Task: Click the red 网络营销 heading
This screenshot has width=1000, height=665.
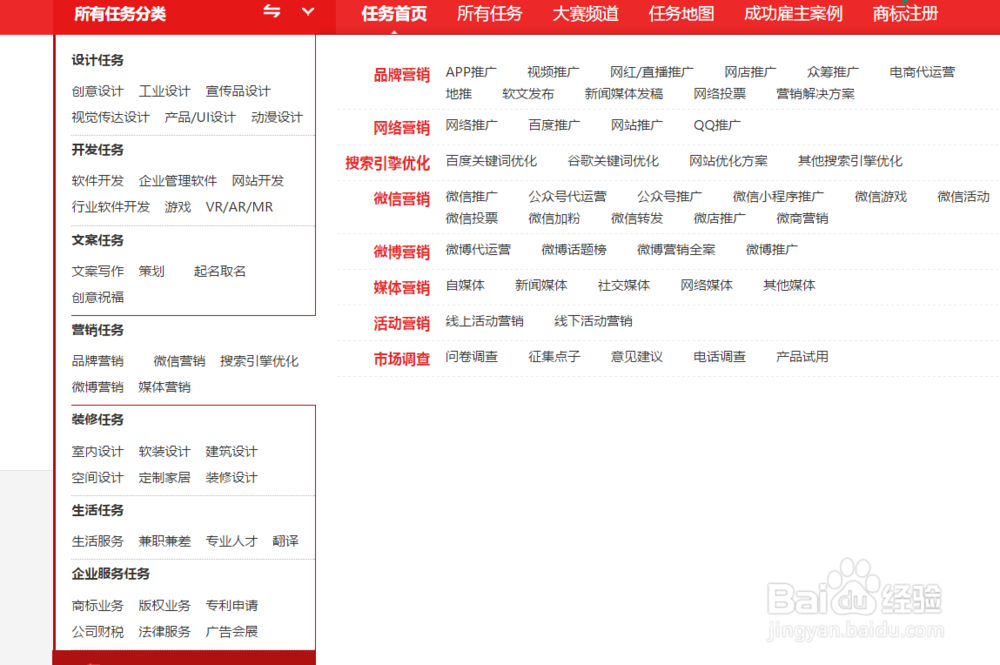Action: pos(402,128)
